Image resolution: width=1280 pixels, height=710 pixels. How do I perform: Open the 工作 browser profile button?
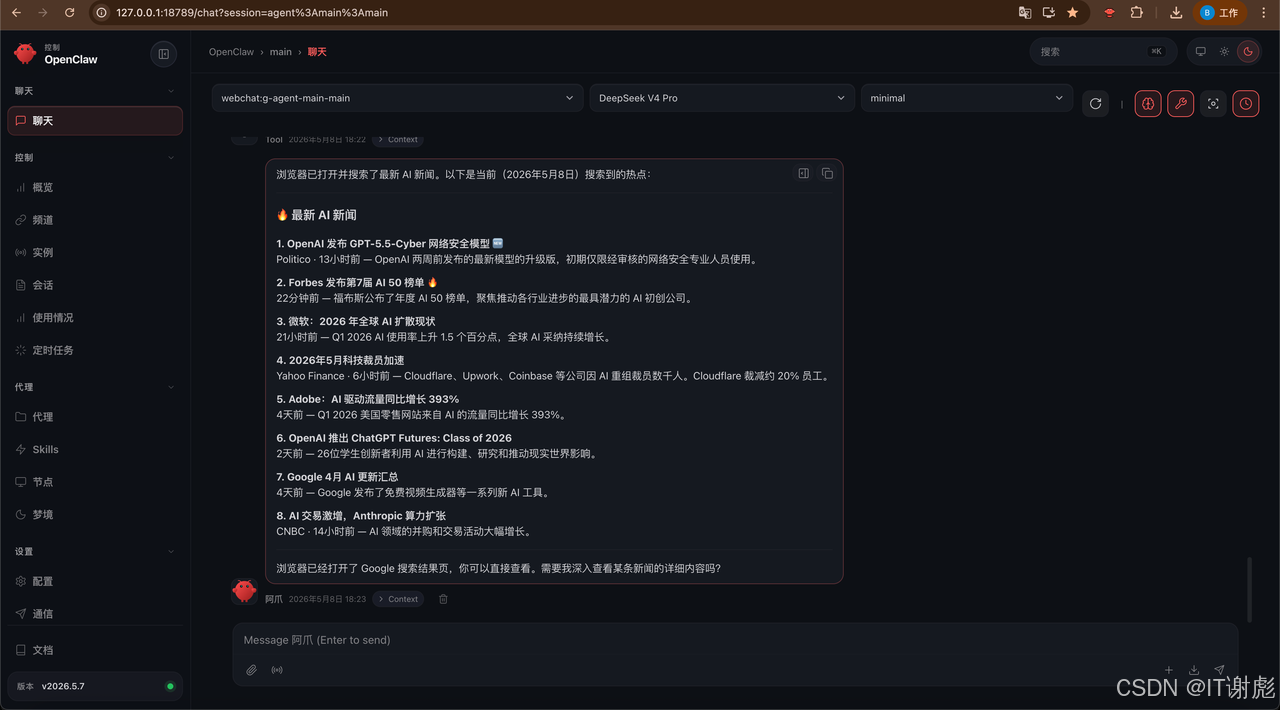[1221, 13]
